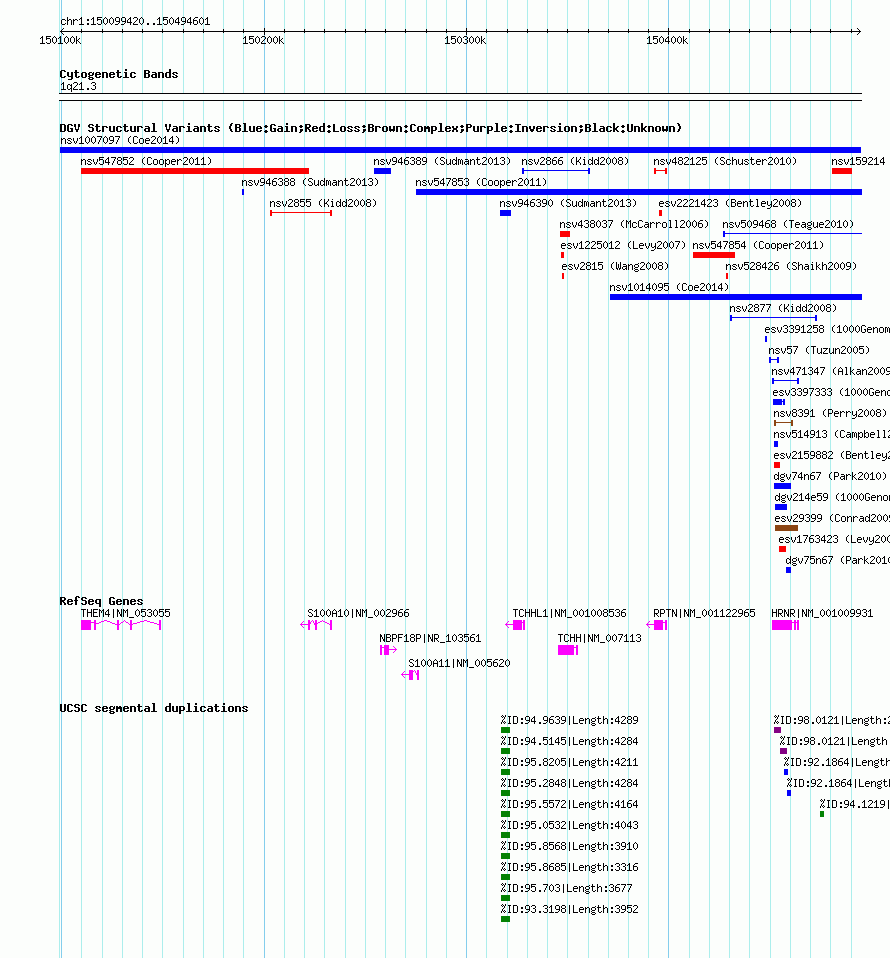890x958 pixels.
Task: Click the THEM4 gene glyph
Action: [121, 624]
